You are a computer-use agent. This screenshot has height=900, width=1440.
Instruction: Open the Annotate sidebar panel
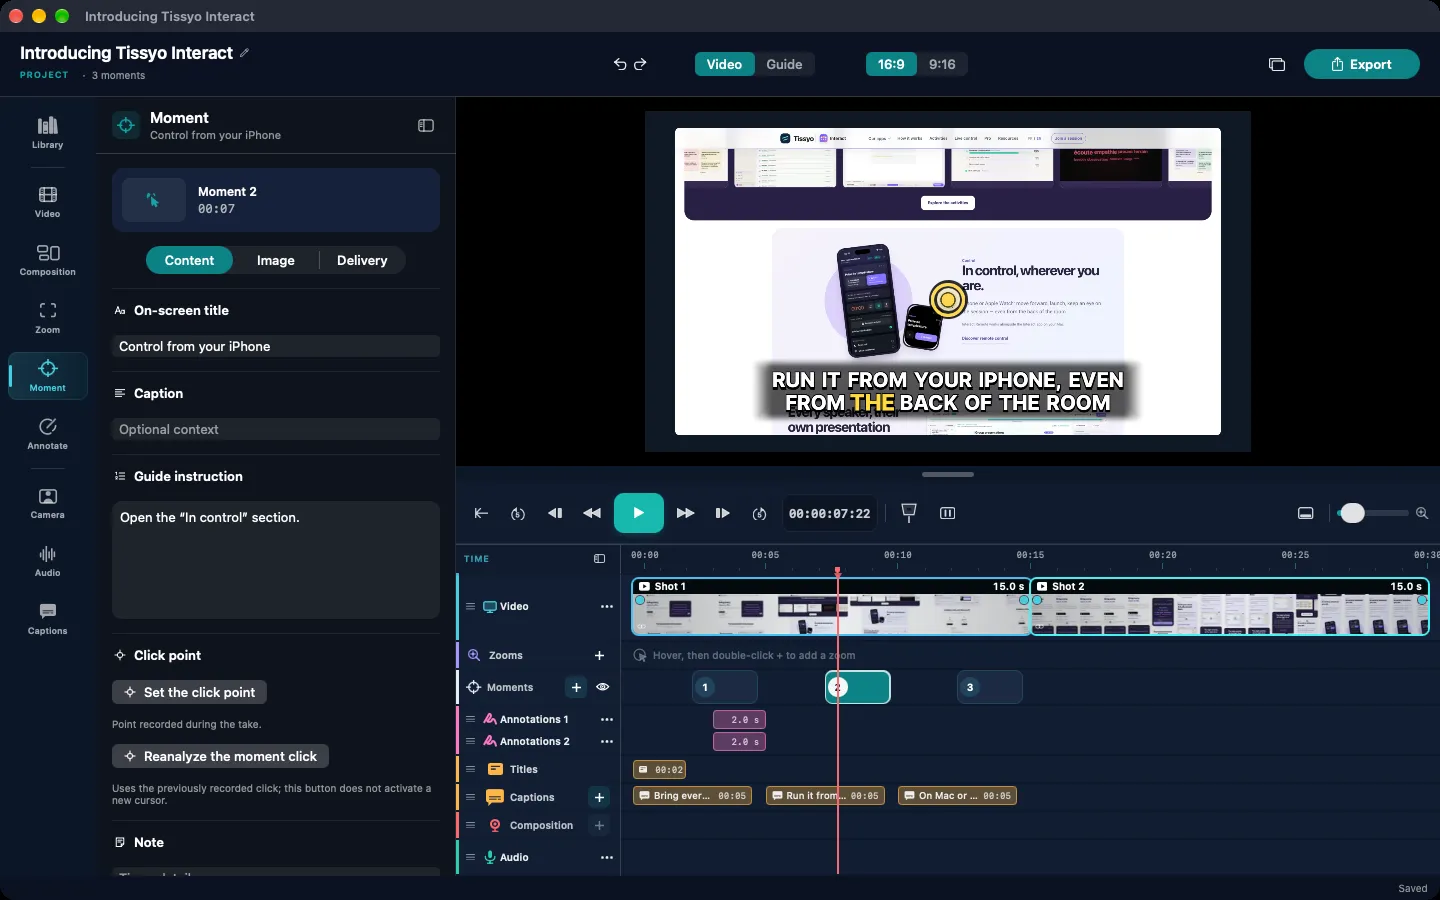[x=47, y=433]
